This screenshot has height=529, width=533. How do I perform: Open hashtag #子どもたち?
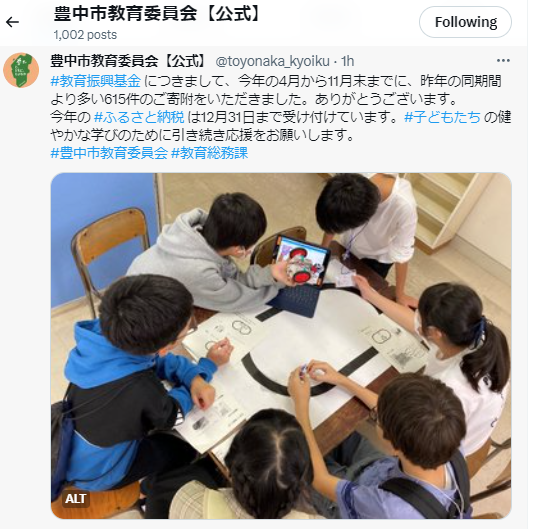[442, 117]
